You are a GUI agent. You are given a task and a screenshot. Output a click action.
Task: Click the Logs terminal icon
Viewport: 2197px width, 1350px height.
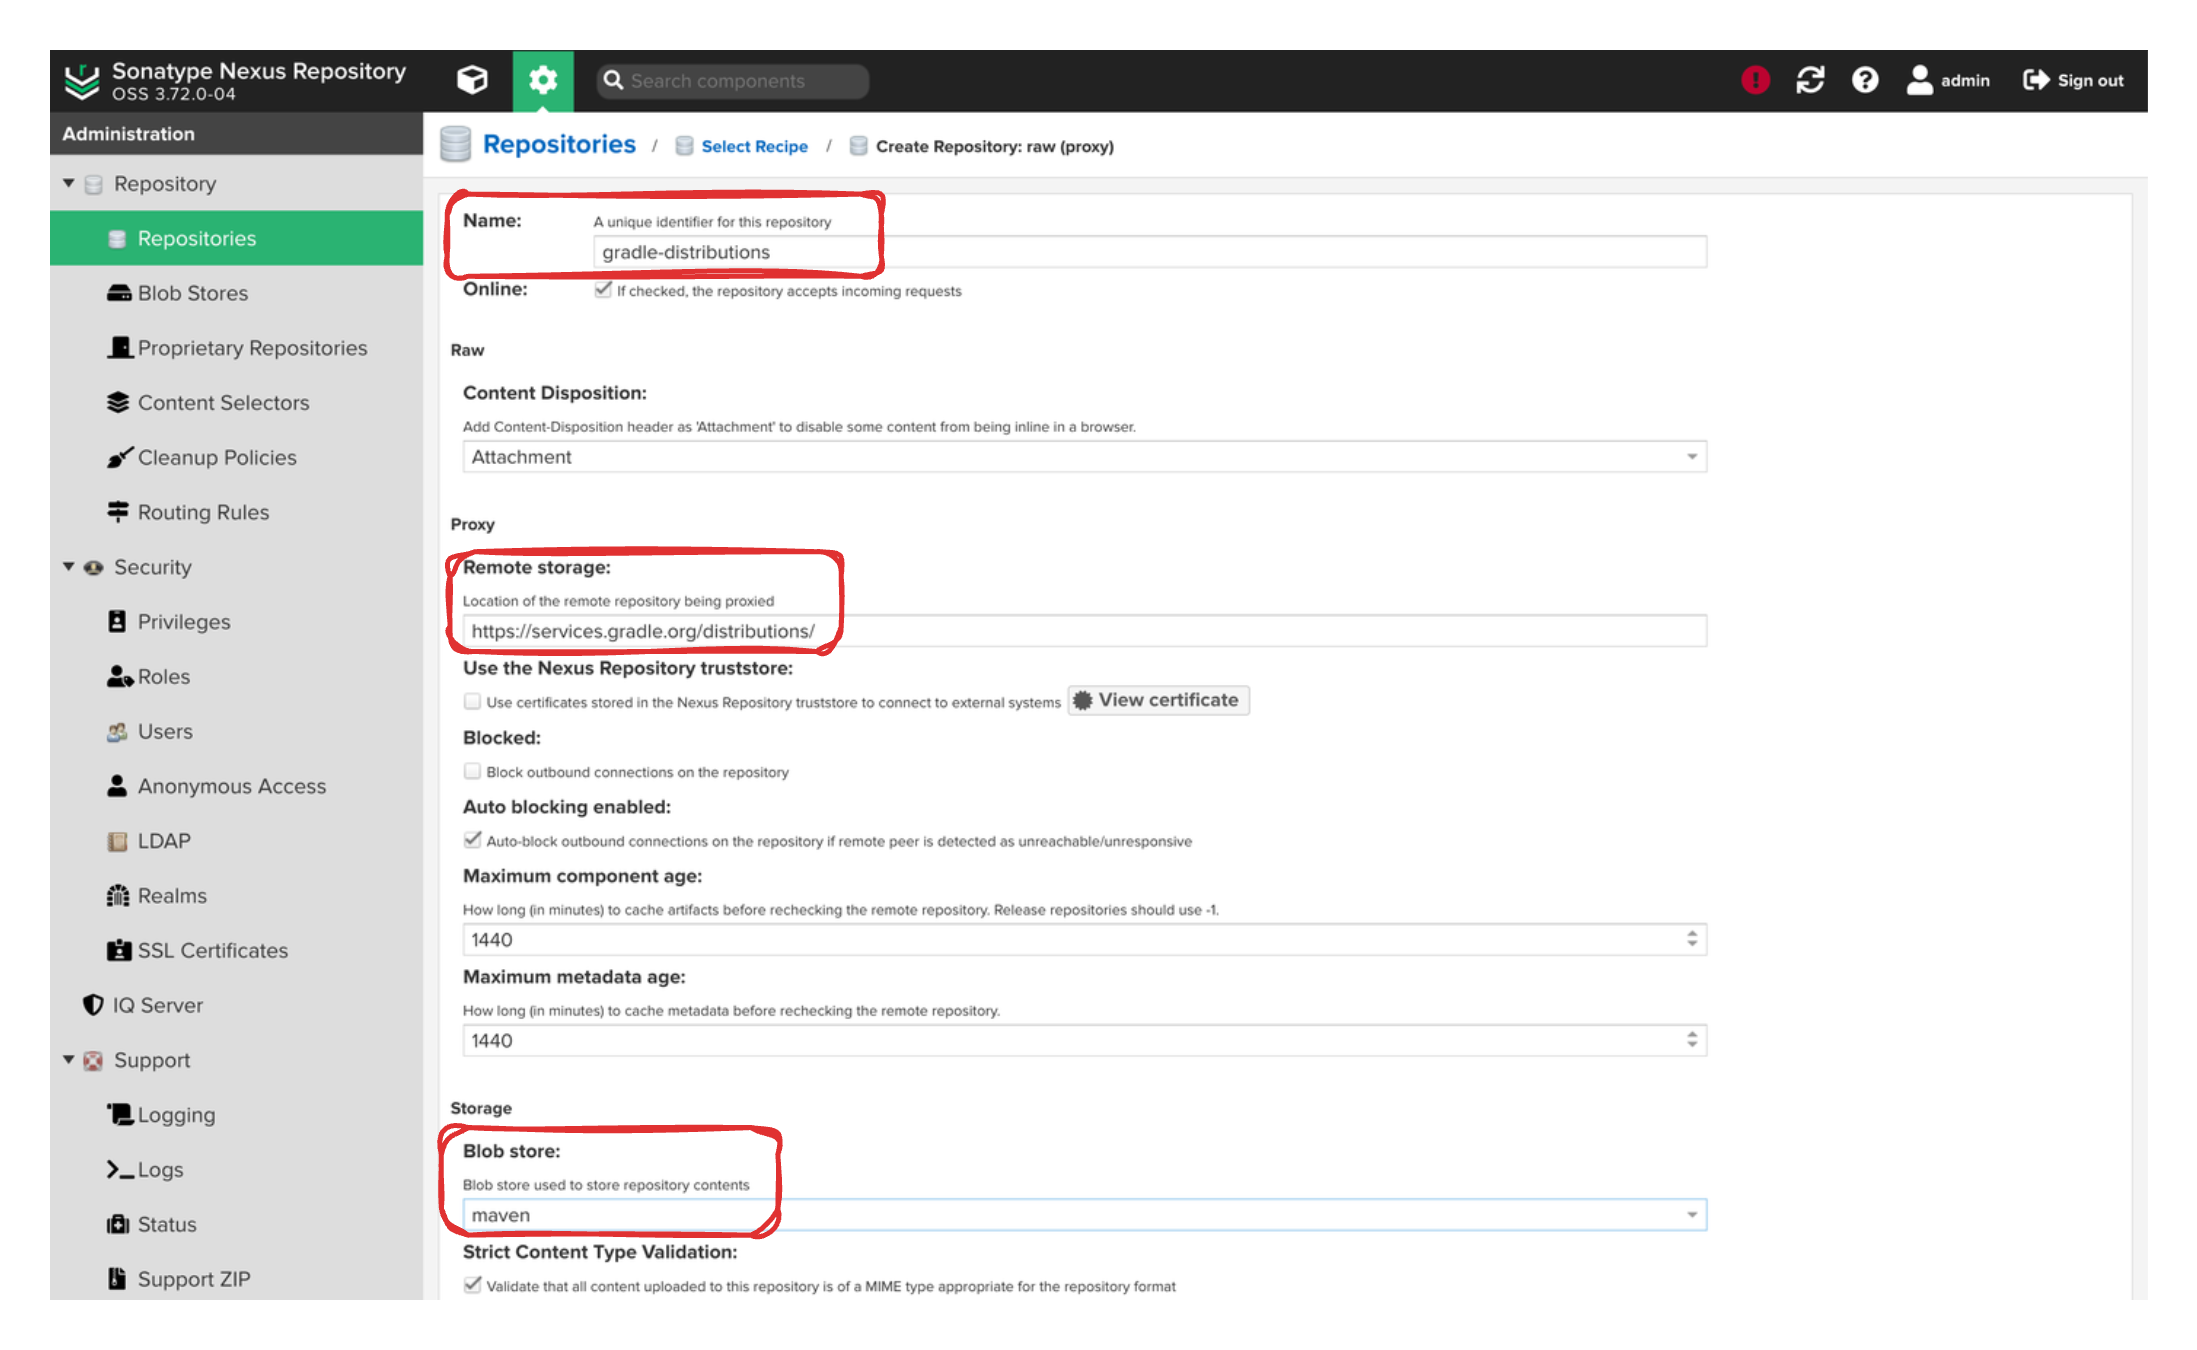pos(120,1169)
